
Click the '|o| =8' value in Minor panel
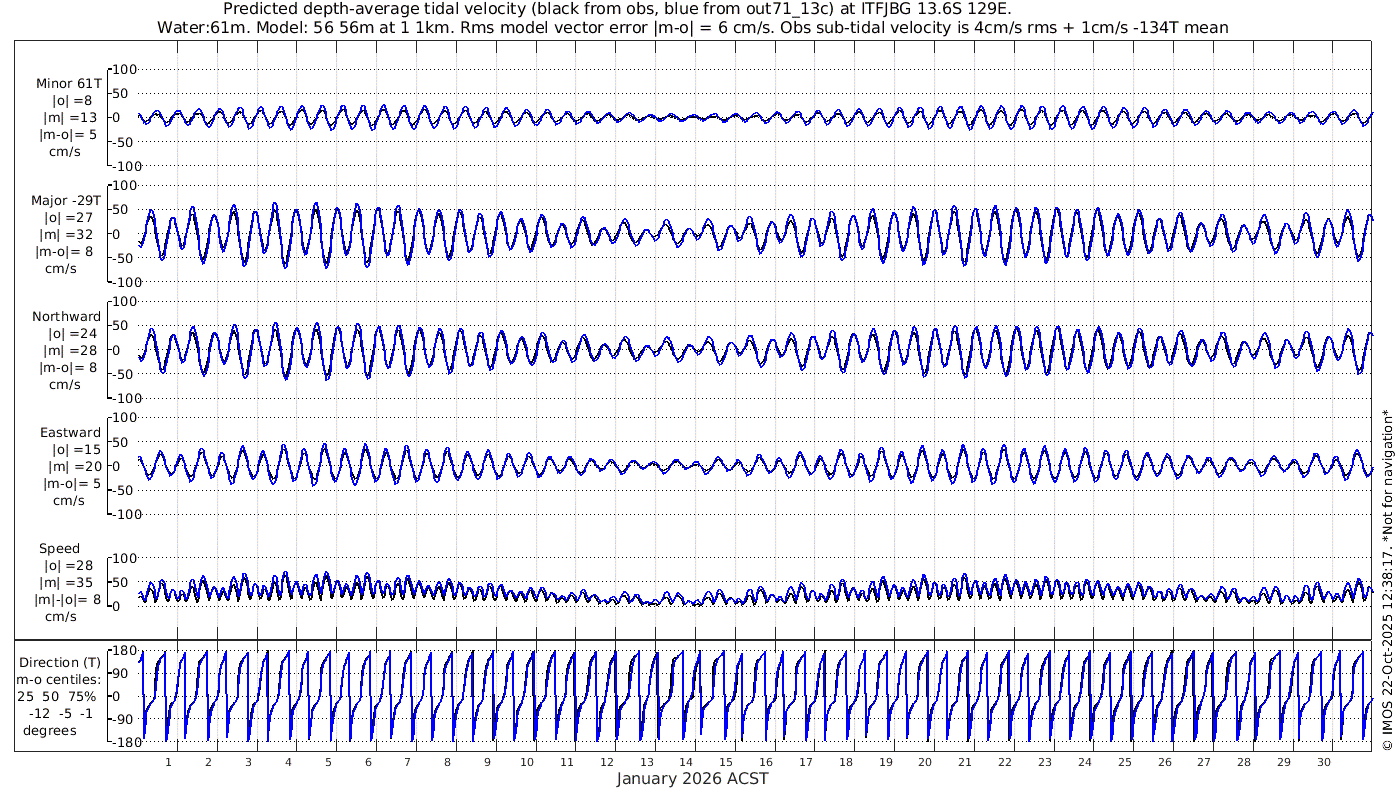pos(72,100)
